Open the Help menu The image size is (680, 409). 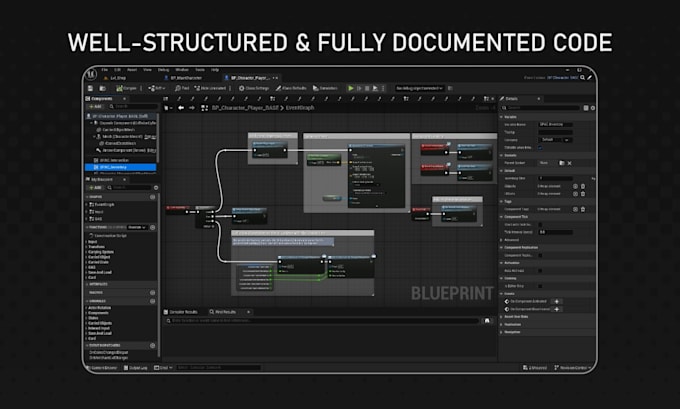click(x=215, y=70)
